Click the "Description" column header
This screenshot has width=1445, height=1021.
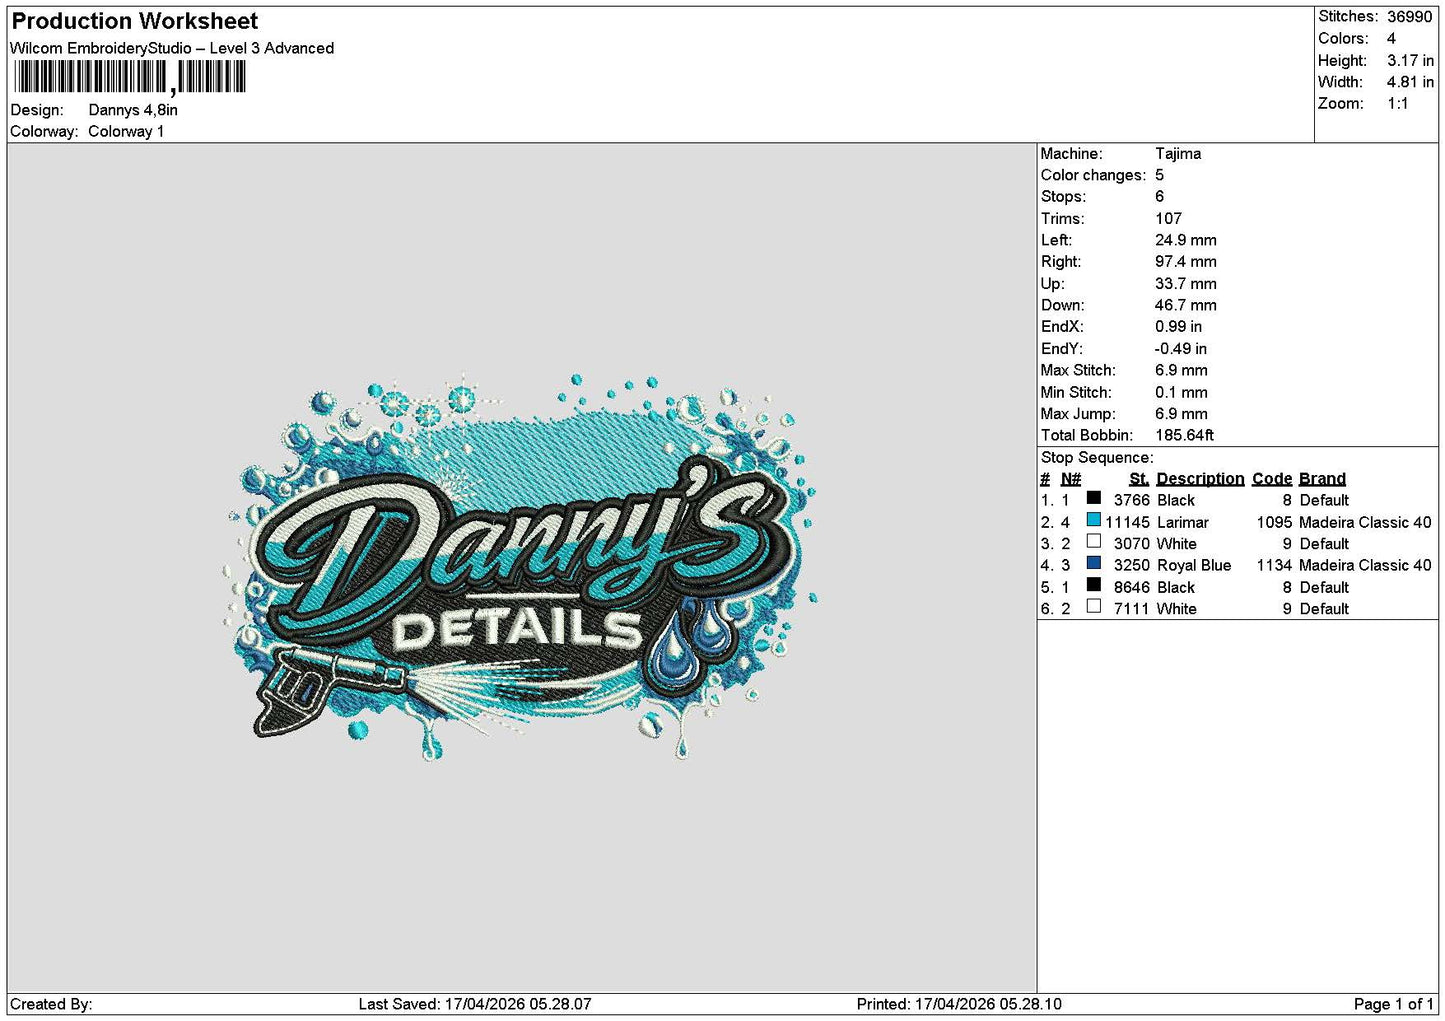click(1200, 479)
